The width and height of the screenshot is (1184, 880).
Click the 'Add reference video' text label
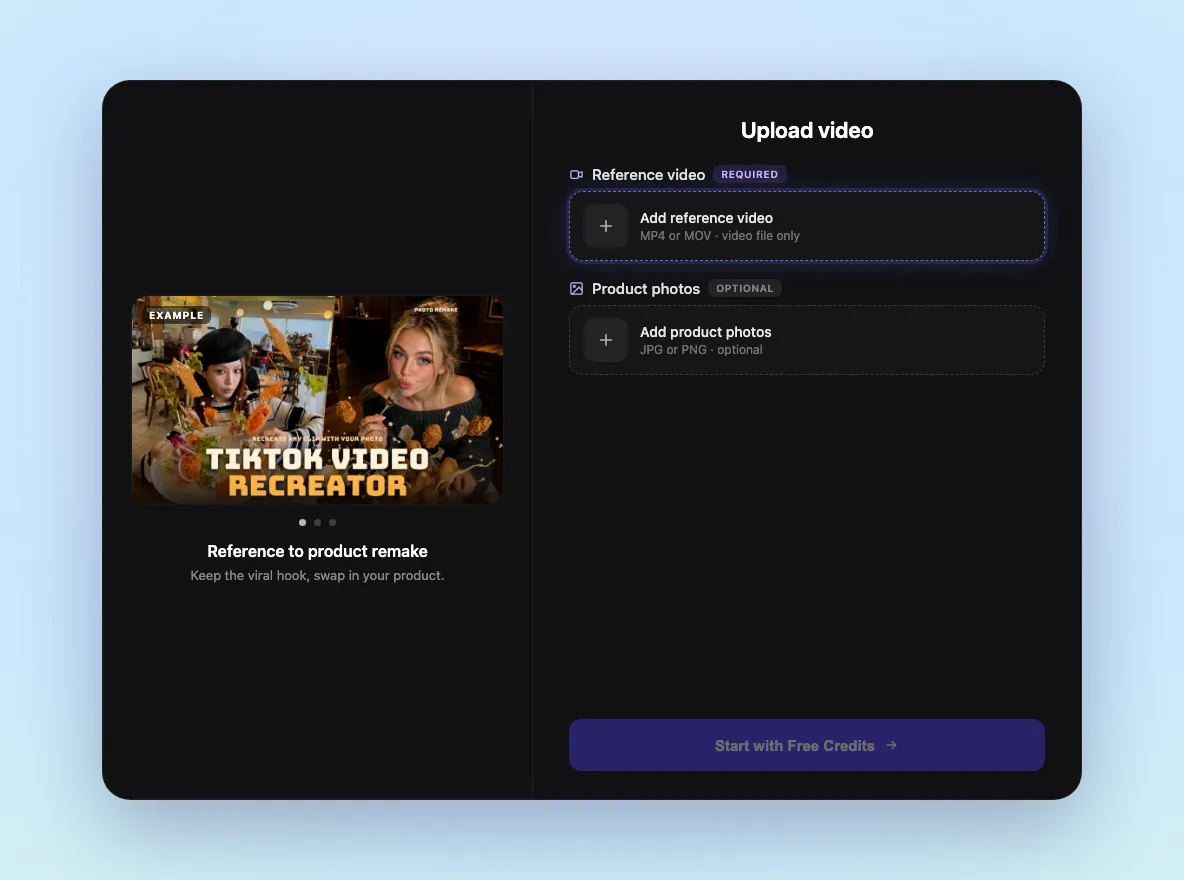coord(706,218)
